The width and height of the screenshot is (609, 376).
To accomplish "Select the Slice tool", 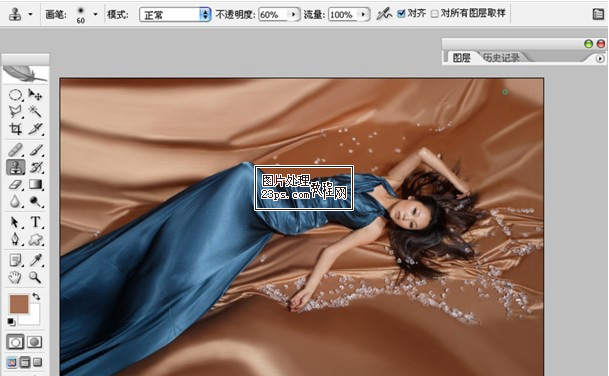I will (35, 129).
